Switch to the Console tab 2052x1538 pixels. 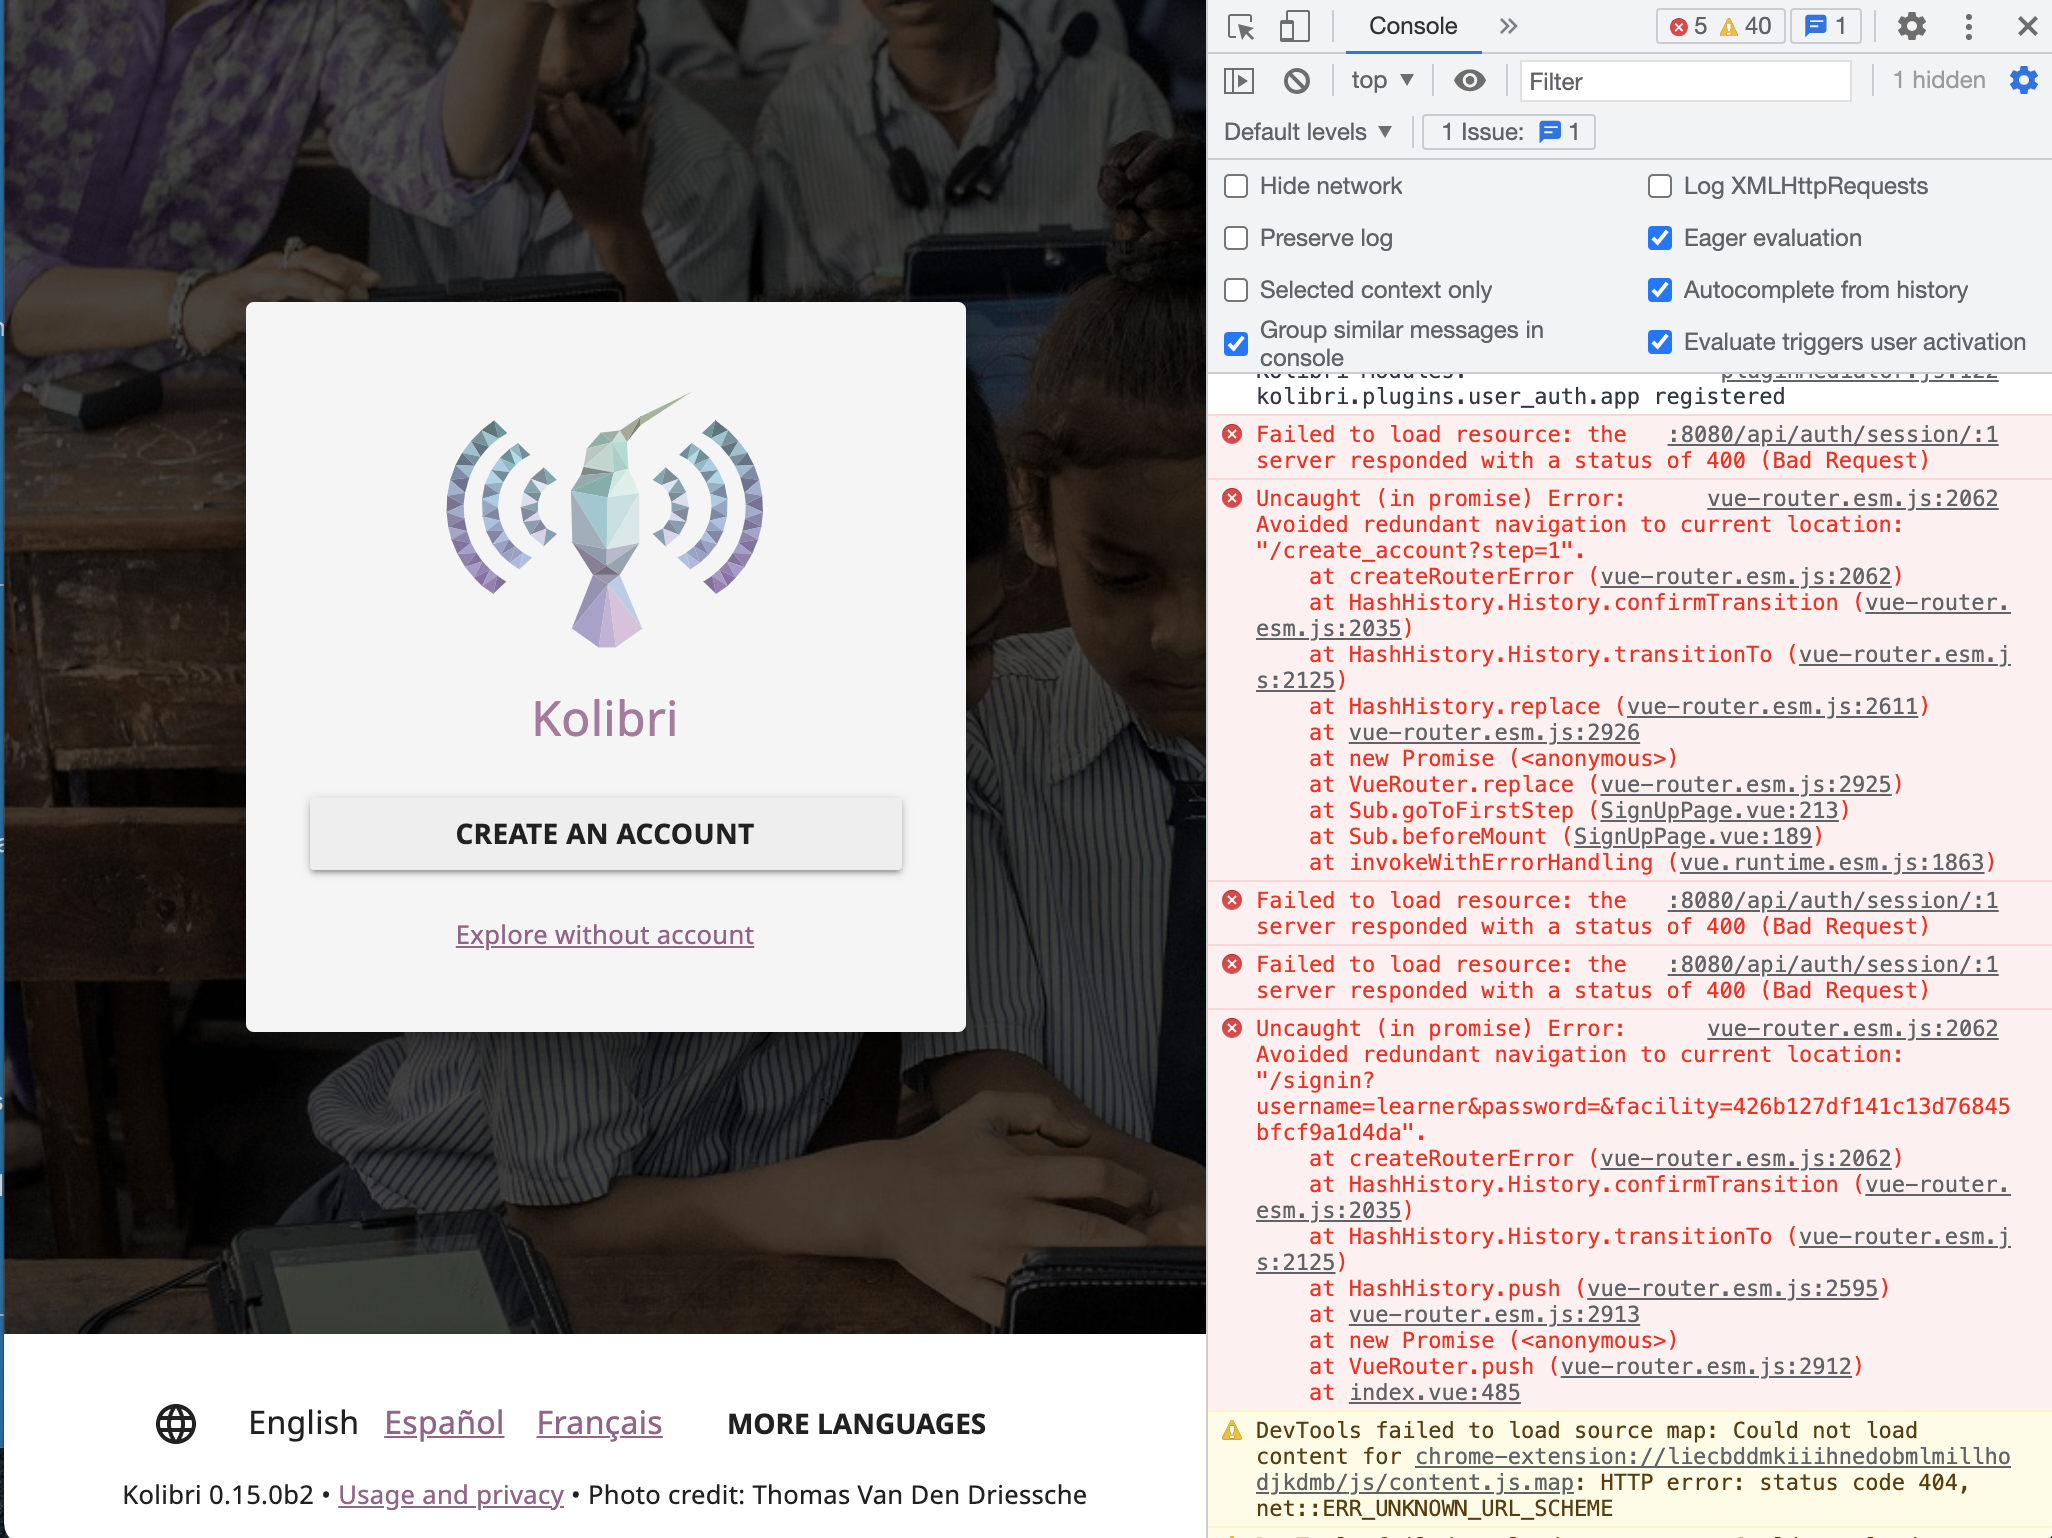coord(1411,26)
